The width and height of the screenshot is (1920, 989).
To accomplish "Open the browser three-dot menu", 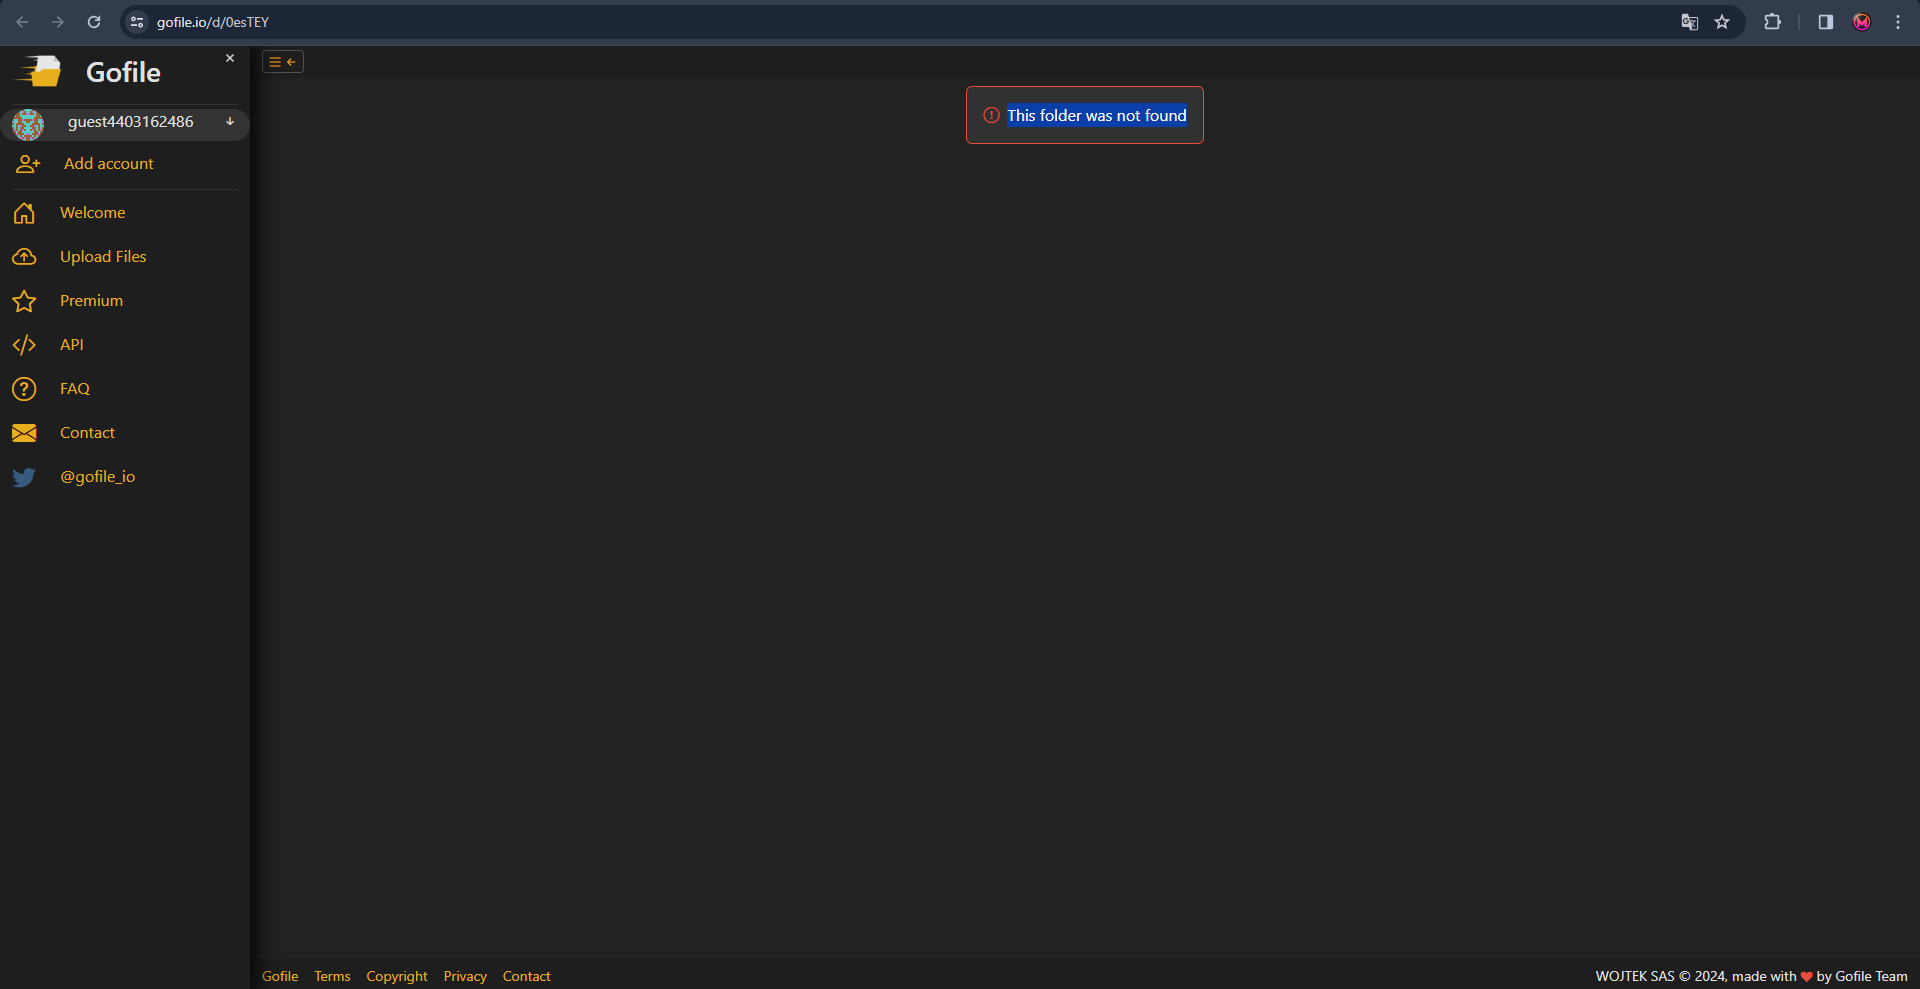I will [1898, 22].
